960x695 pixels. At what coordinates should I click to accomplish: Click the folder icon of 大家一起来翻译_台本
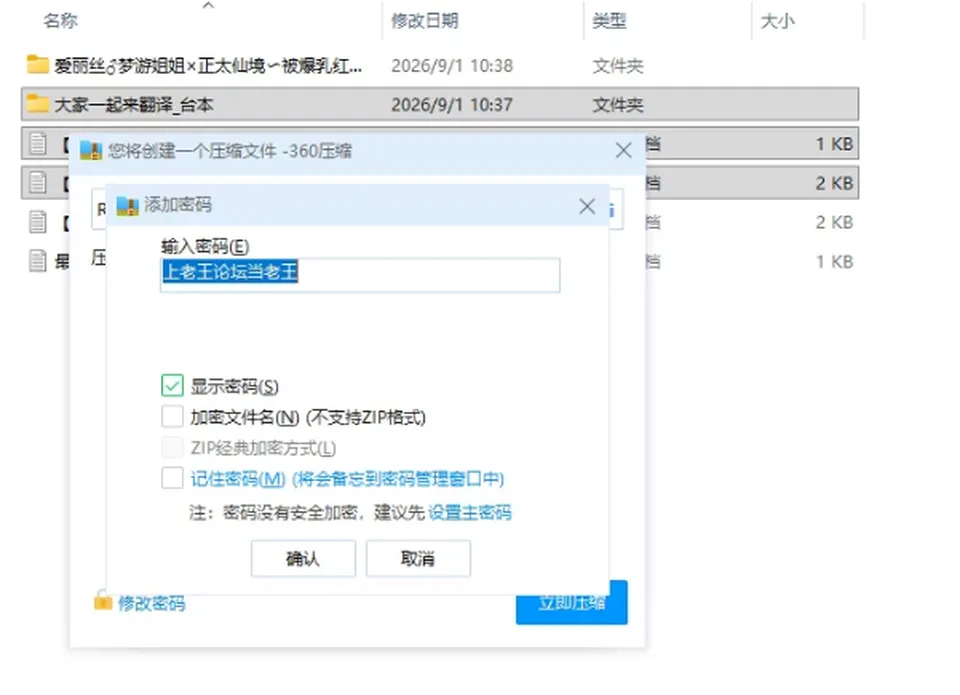click(37, 103)
